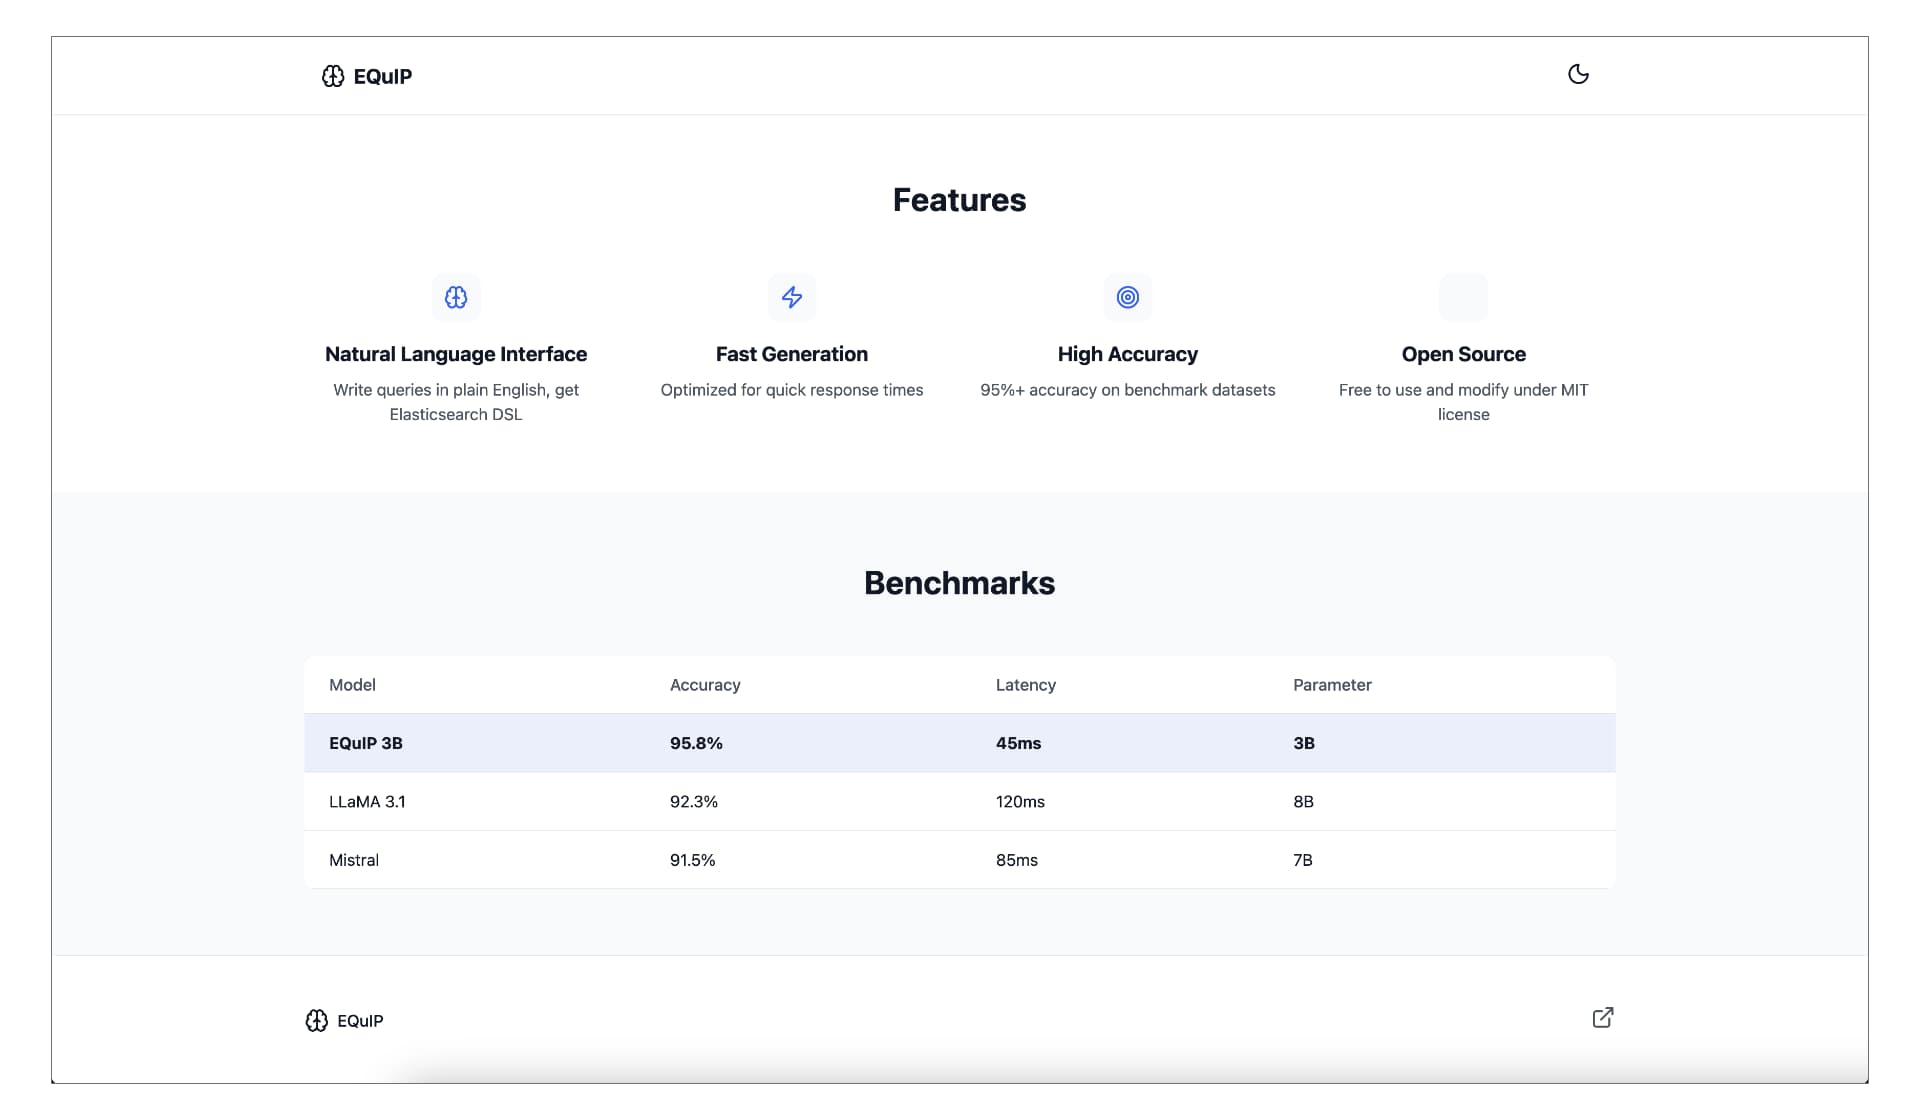Click the Open Source title
1920x1119 pixels.
coord(1464,354)
